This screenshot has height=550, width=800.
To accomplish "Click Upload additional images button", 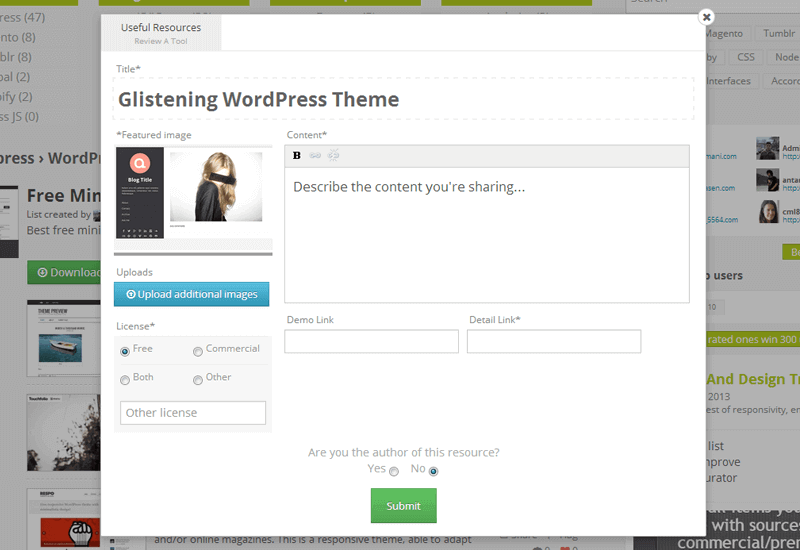I will [191, 294].
